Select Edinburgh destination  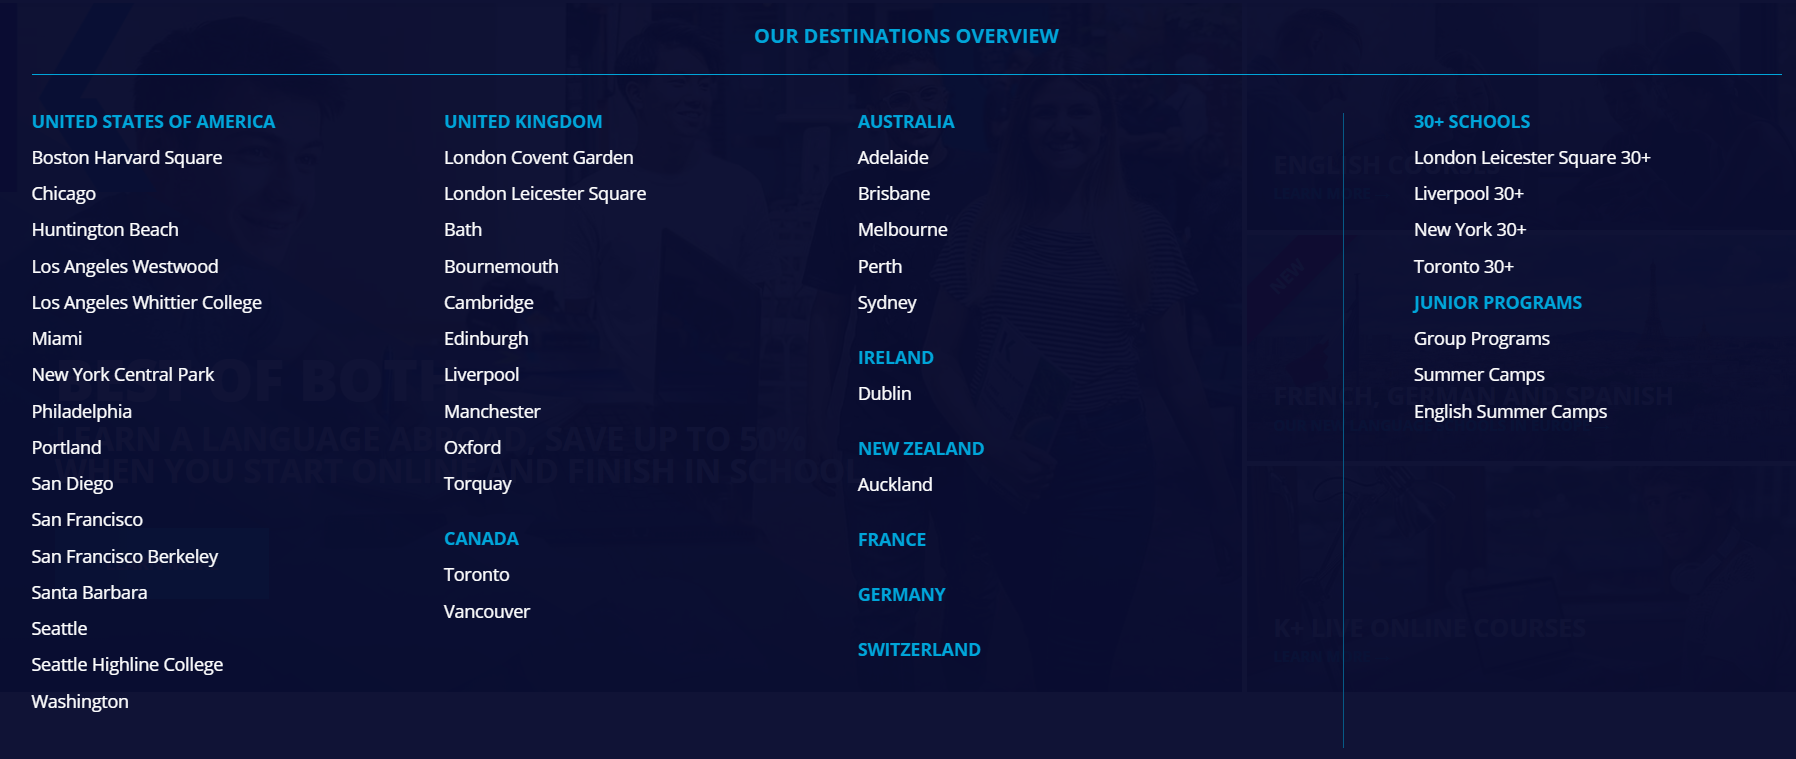click(486, 338)
